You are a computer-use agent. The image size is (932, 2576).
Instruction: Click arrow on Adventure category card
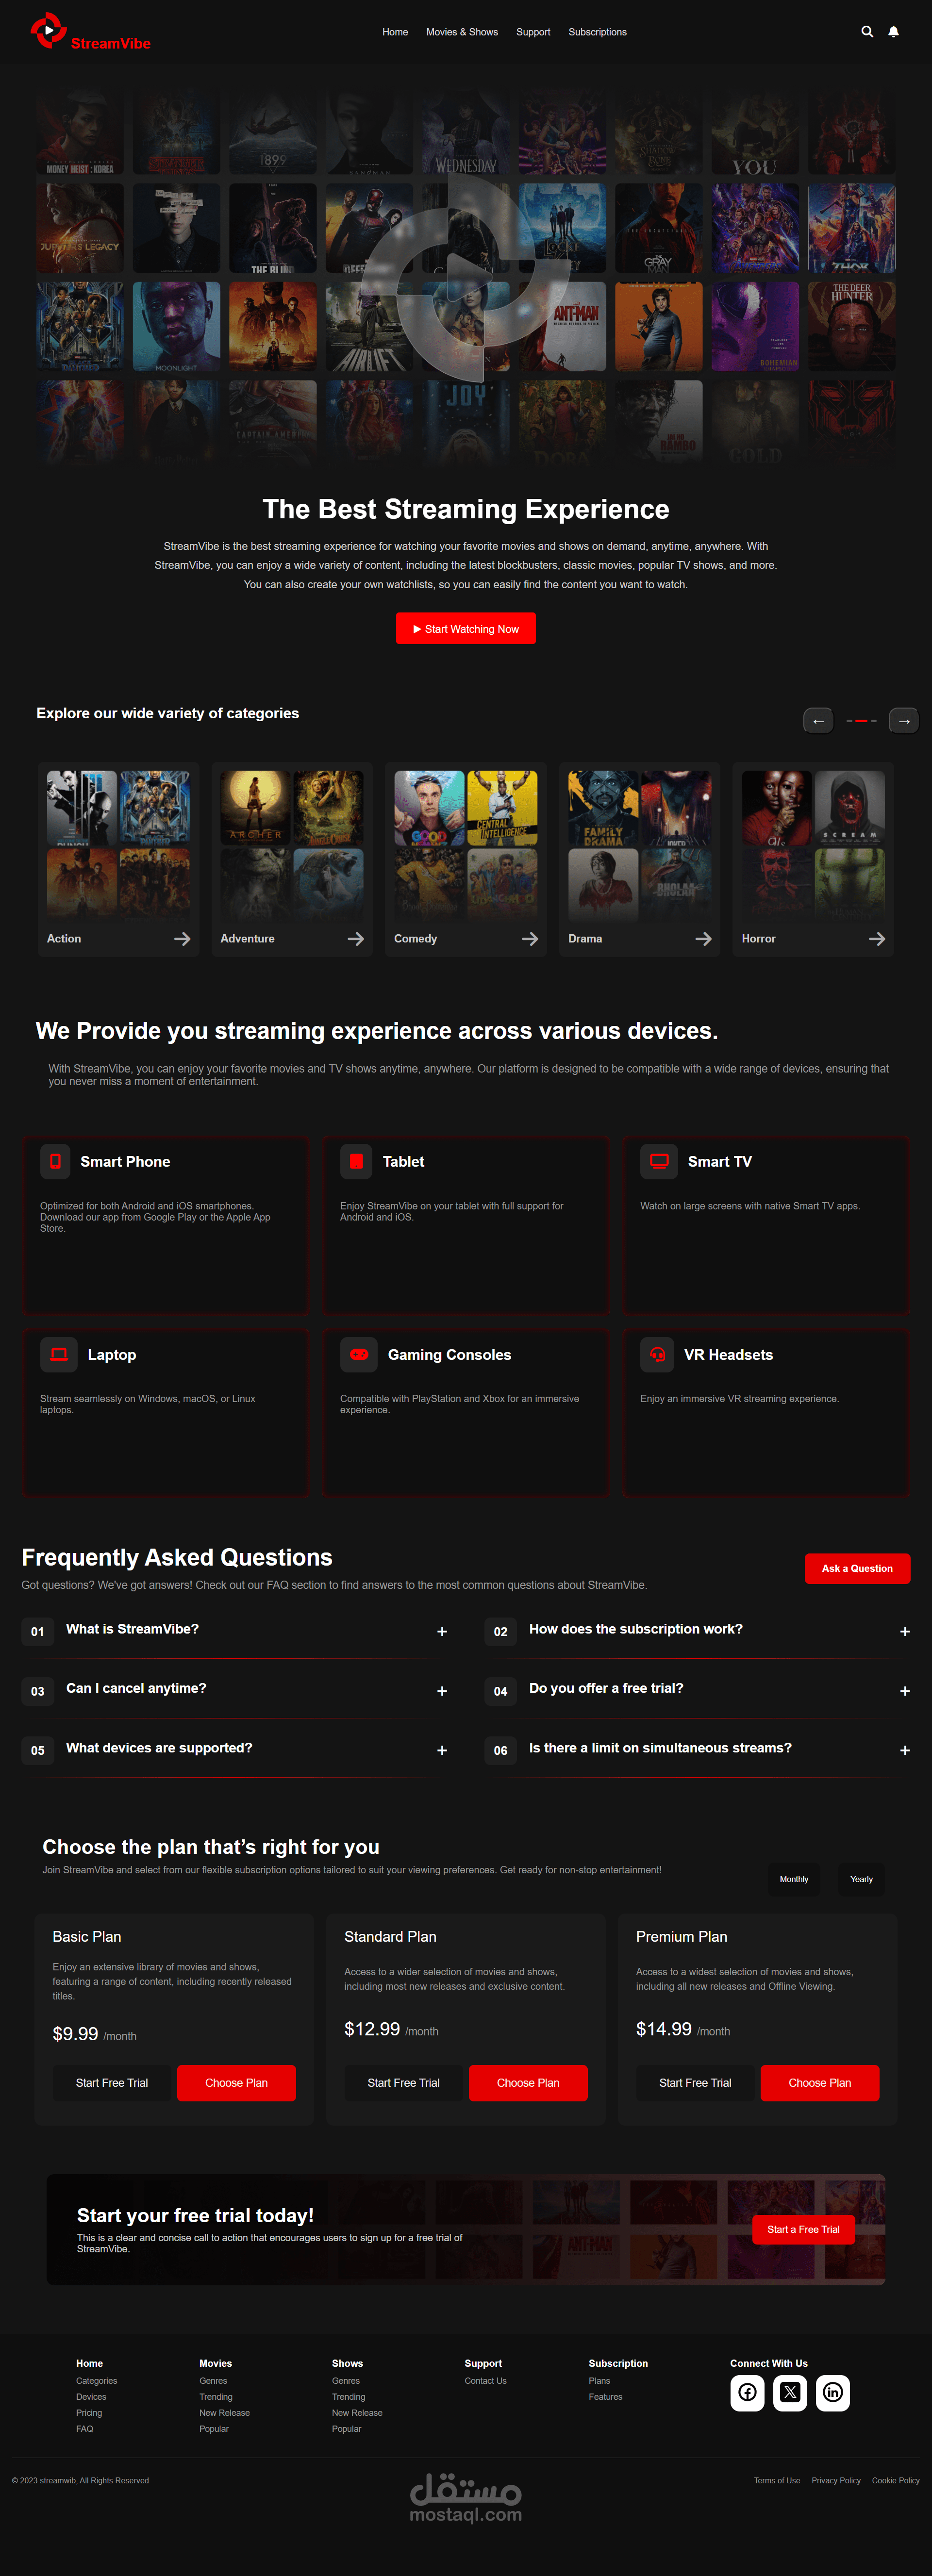click(x=356, y=939)
